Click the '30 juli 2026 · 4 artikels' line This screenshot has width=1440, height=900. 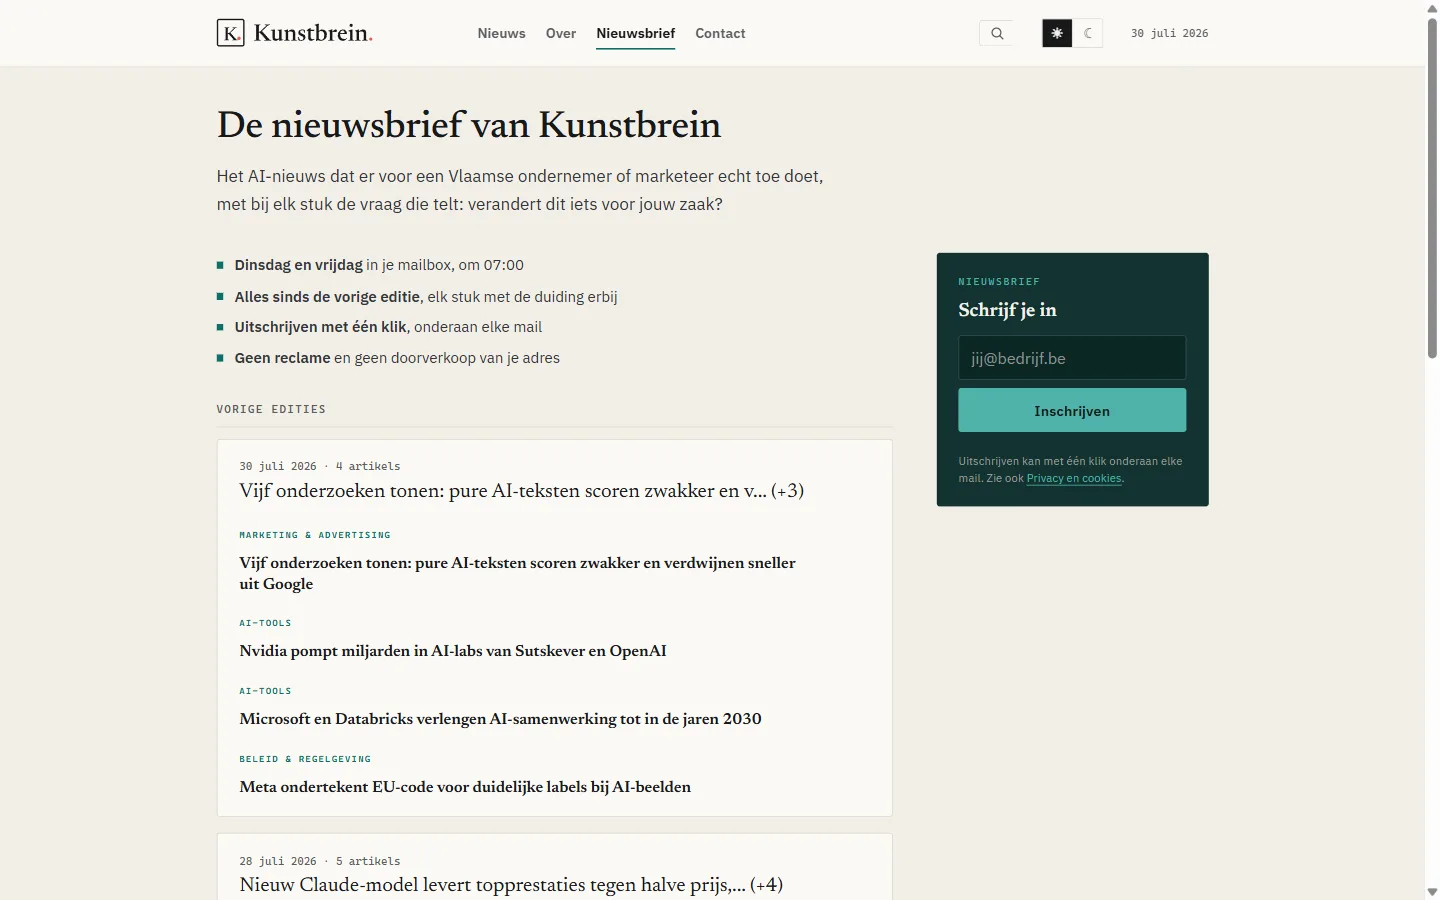point(320,466)
